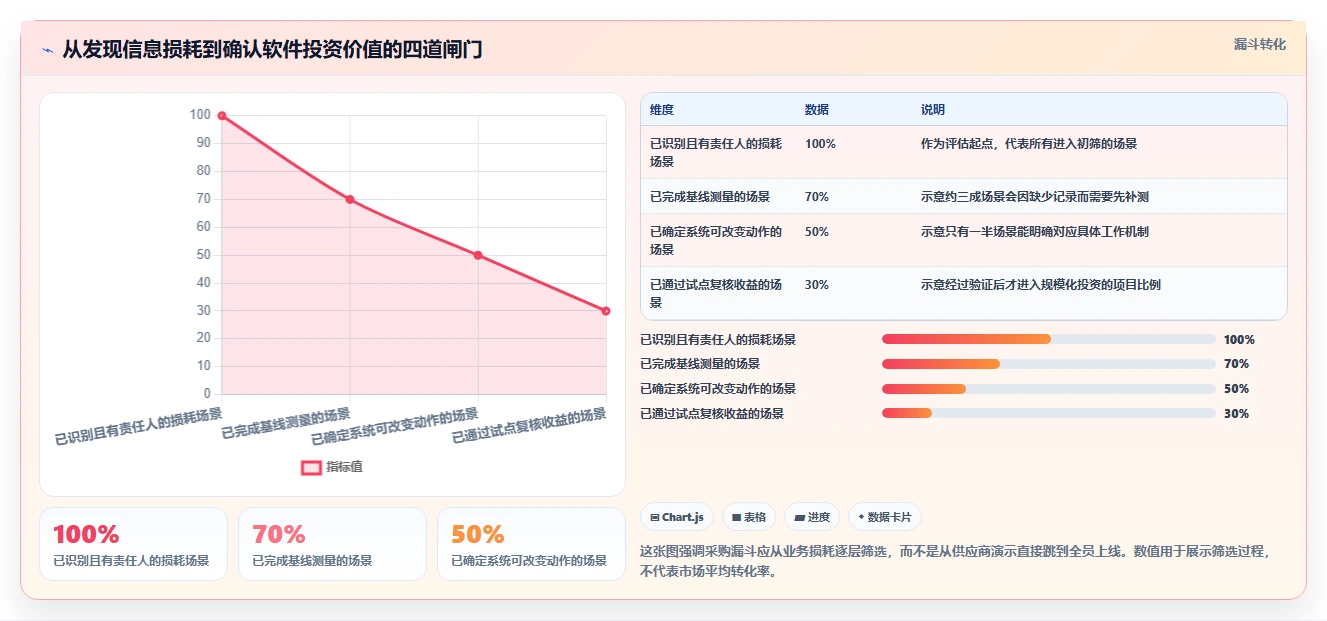Open the 100% data card
1327x621 pixels.
(133, 544)
